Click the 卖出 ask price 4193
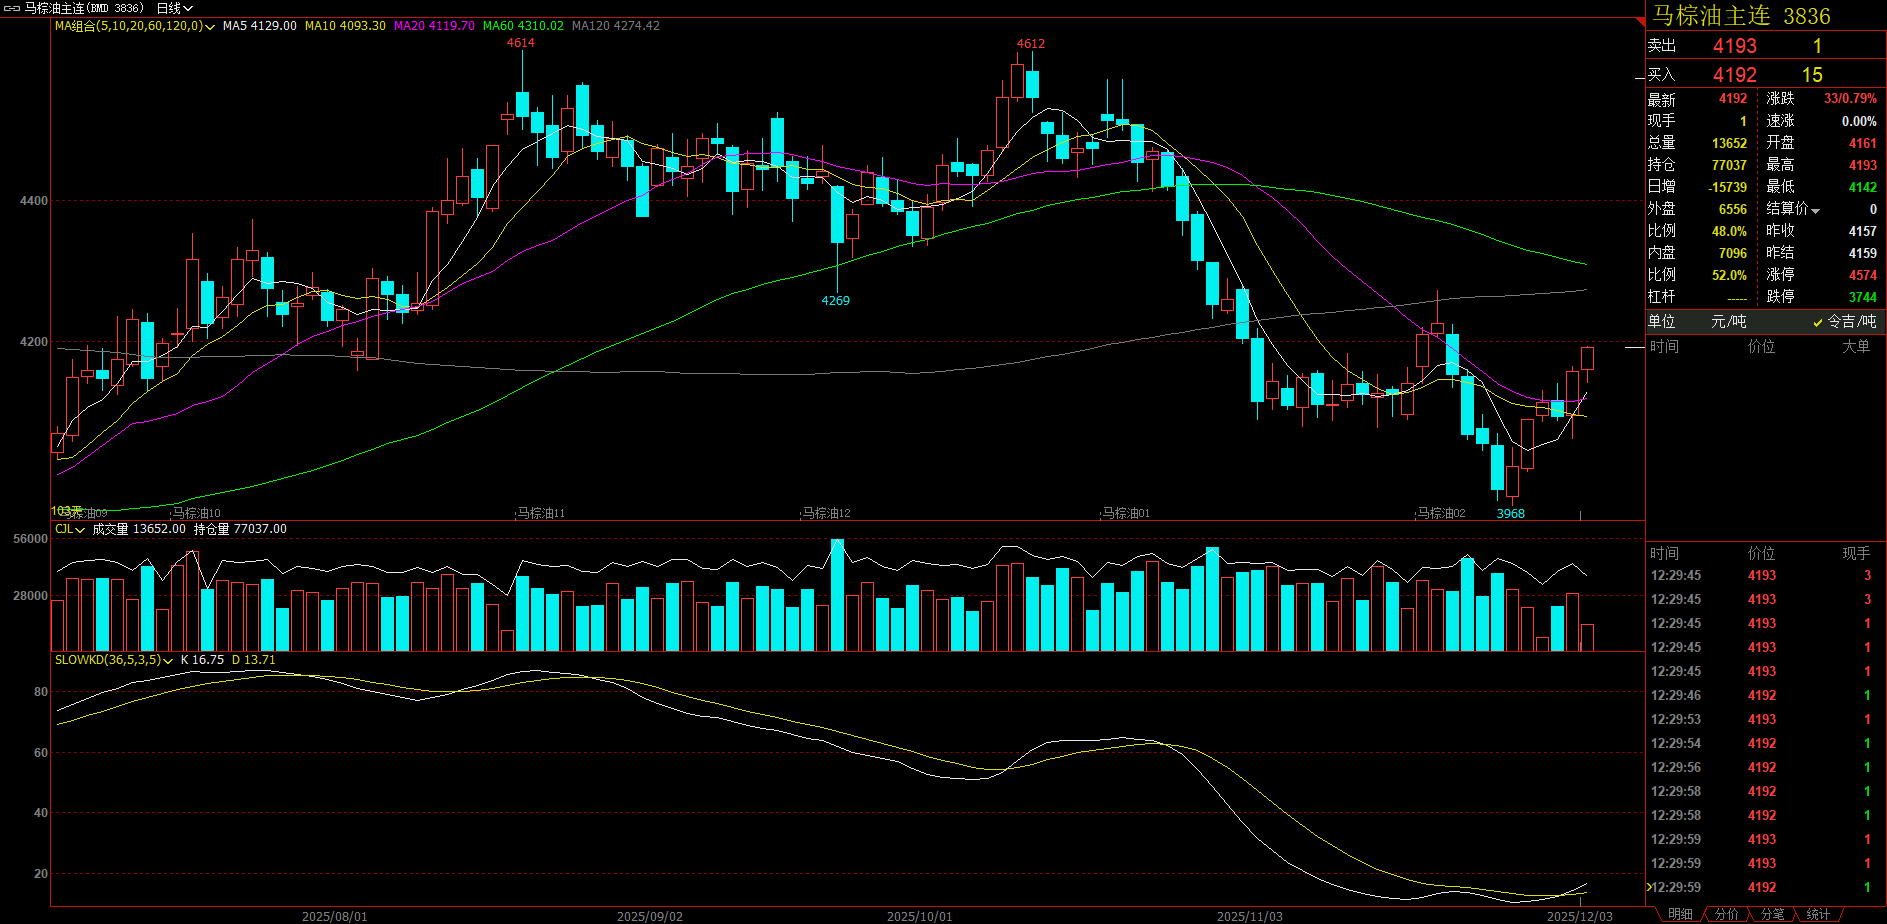This screenshot has height=924, width=1887. pyautogui.click(x=1734, y=46)
